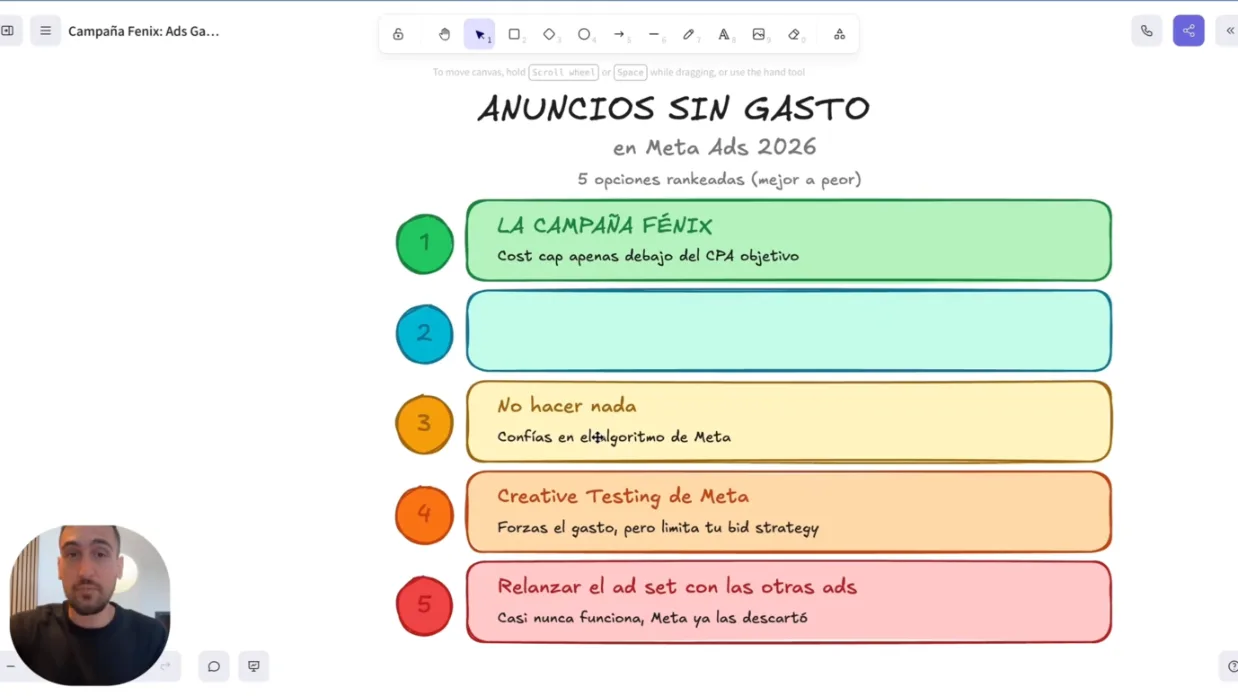Select 'Confías en el algoritmo de Meta' text
The width and height of the screenshot is (1238, 696).
pyautogui.click(x=614, y=437)
